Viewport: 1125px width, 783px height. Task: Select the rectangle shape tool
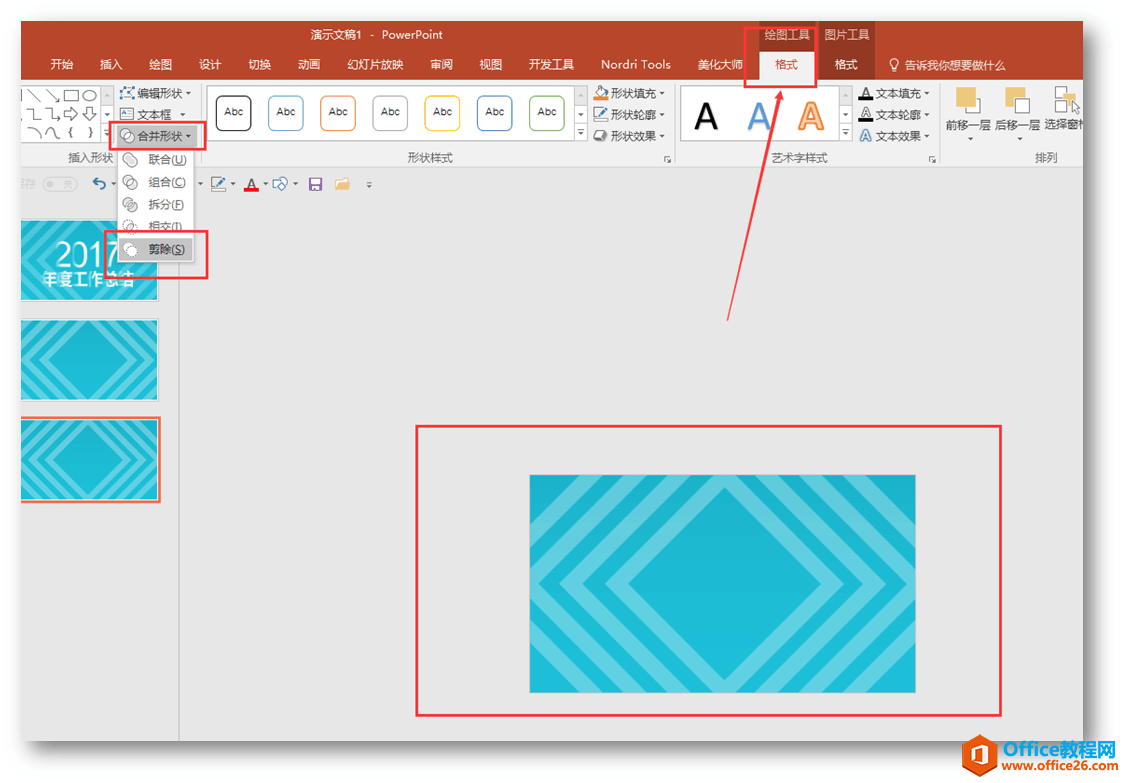click(x=70, y=95)
